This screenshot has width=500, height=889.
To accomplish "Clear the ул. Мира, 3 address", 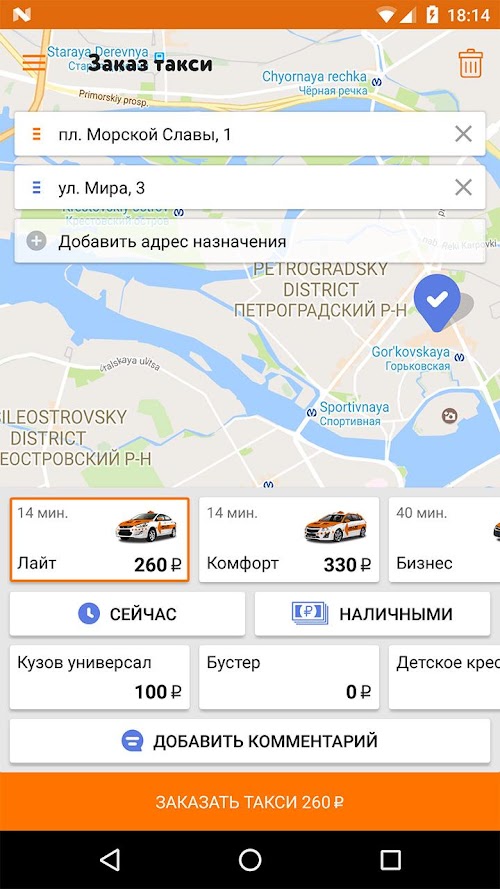I will click(x=463, y=187).
